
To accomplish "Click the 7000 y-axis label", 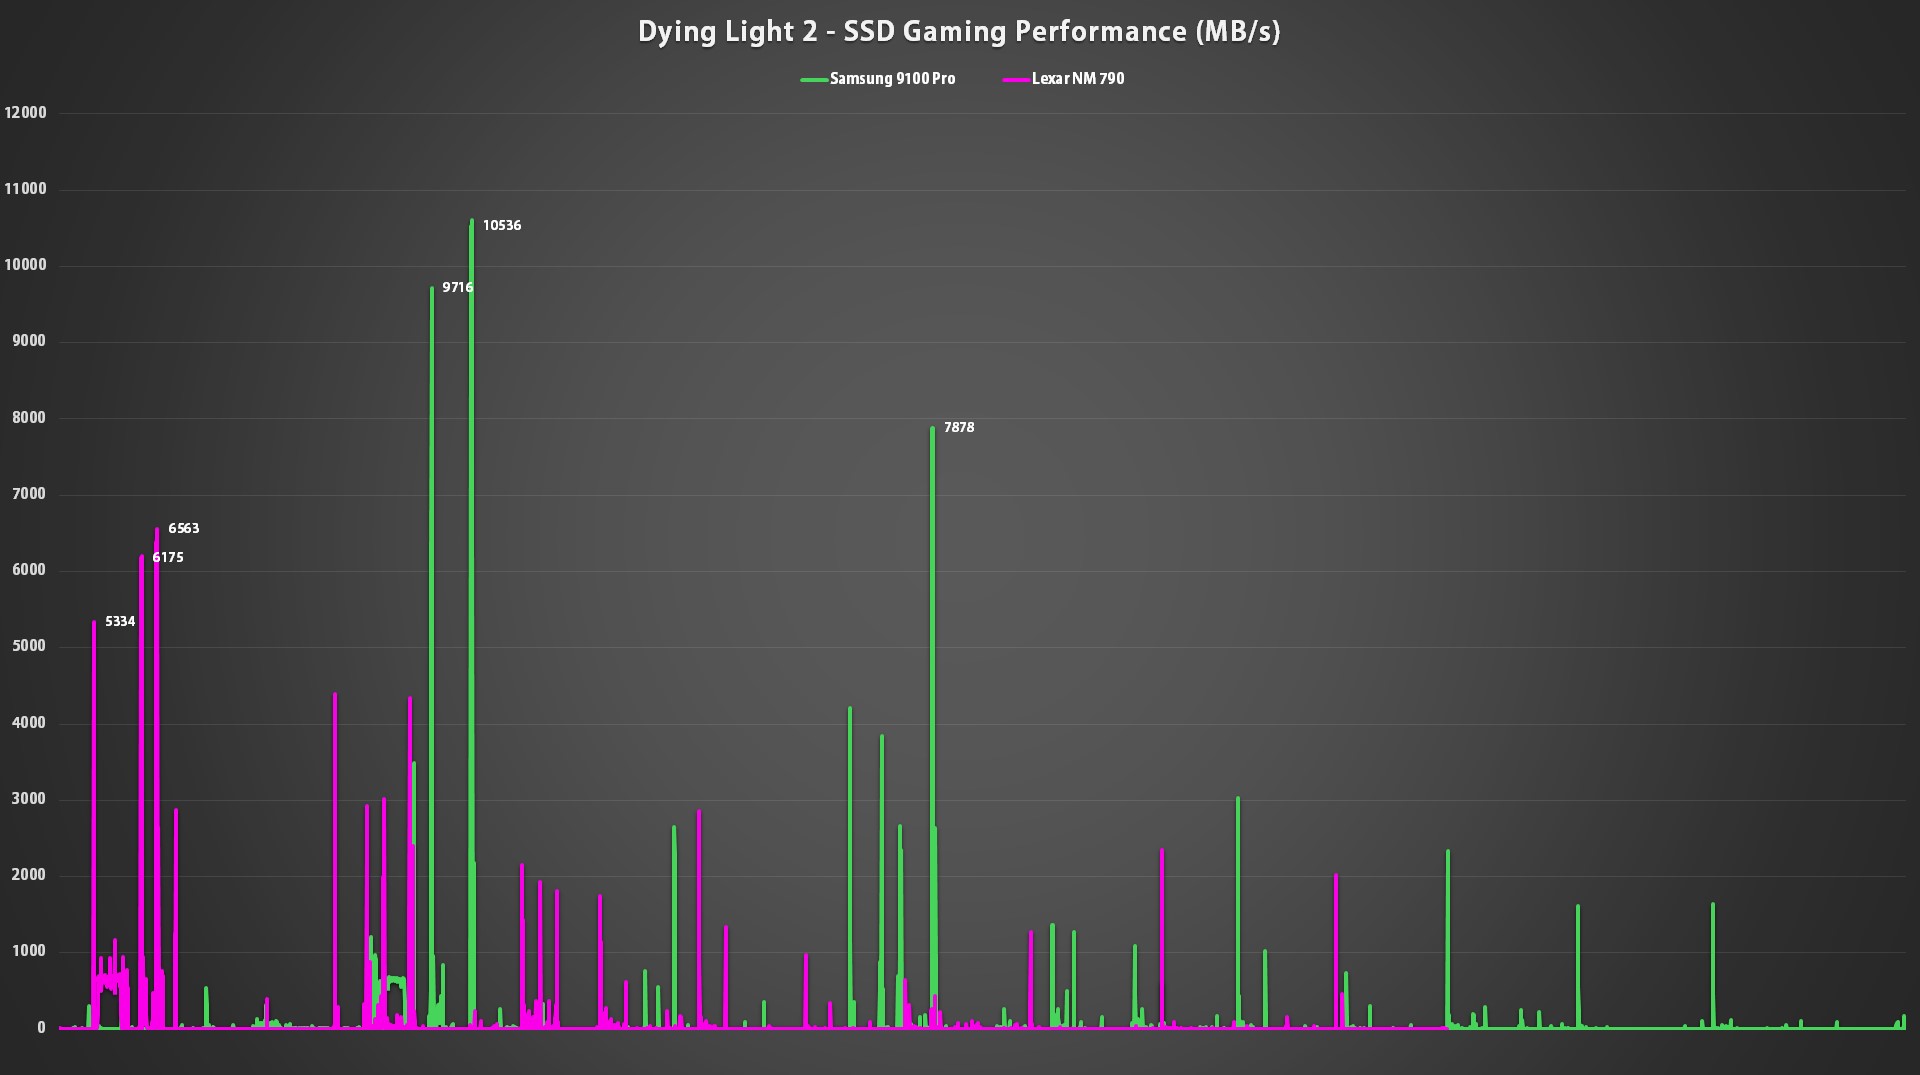I will [x=29, y=494].
